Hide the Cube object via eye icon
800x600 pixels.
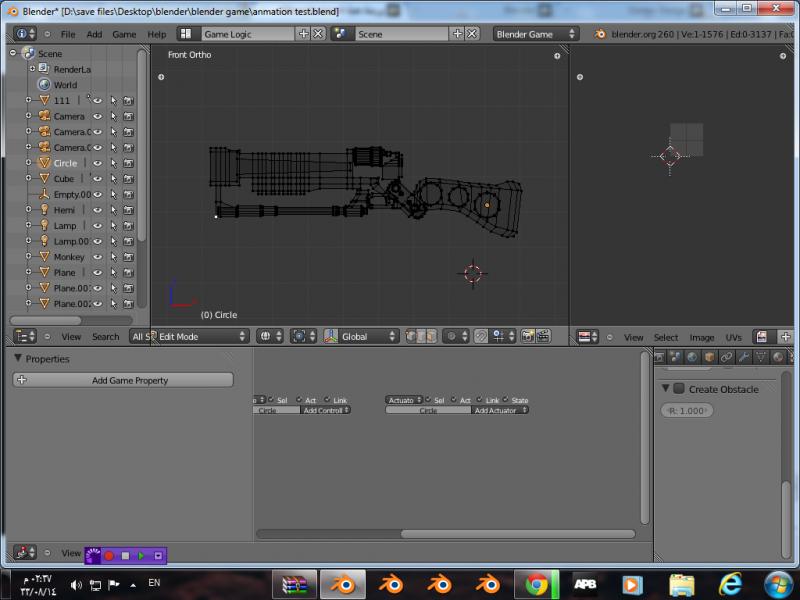[98, 179]
